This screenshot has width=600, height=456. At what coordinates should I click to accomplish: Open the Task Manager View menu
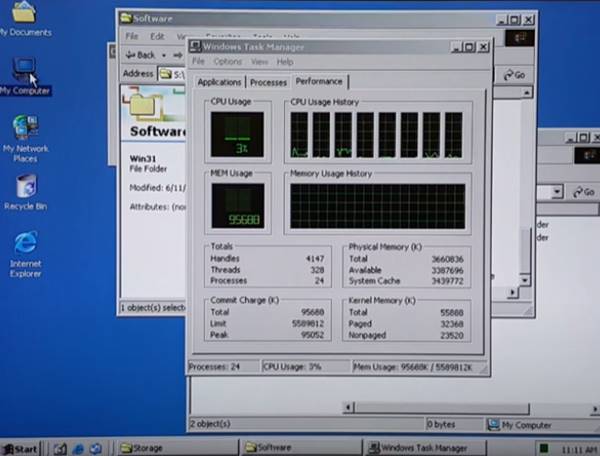coord(259,62)
